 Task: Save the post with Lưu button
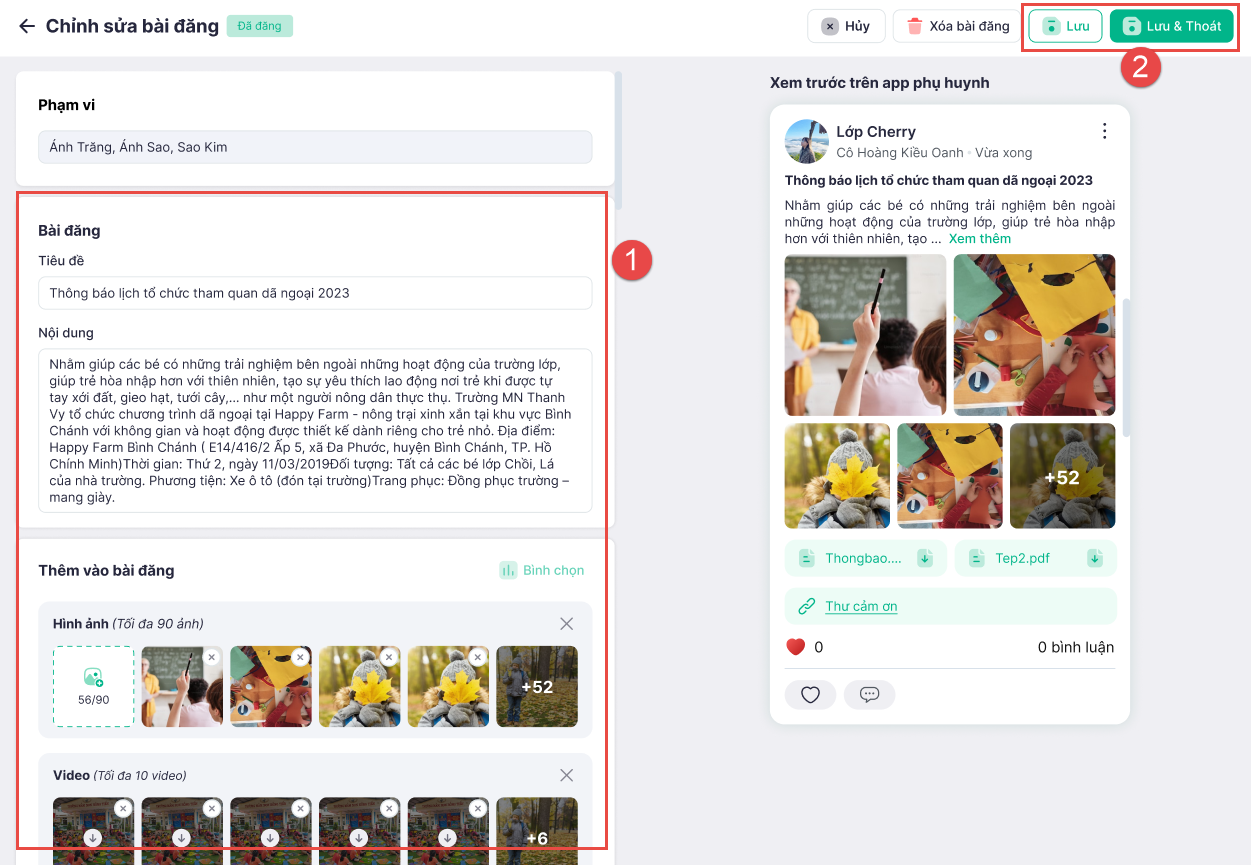click(1065, 26)
